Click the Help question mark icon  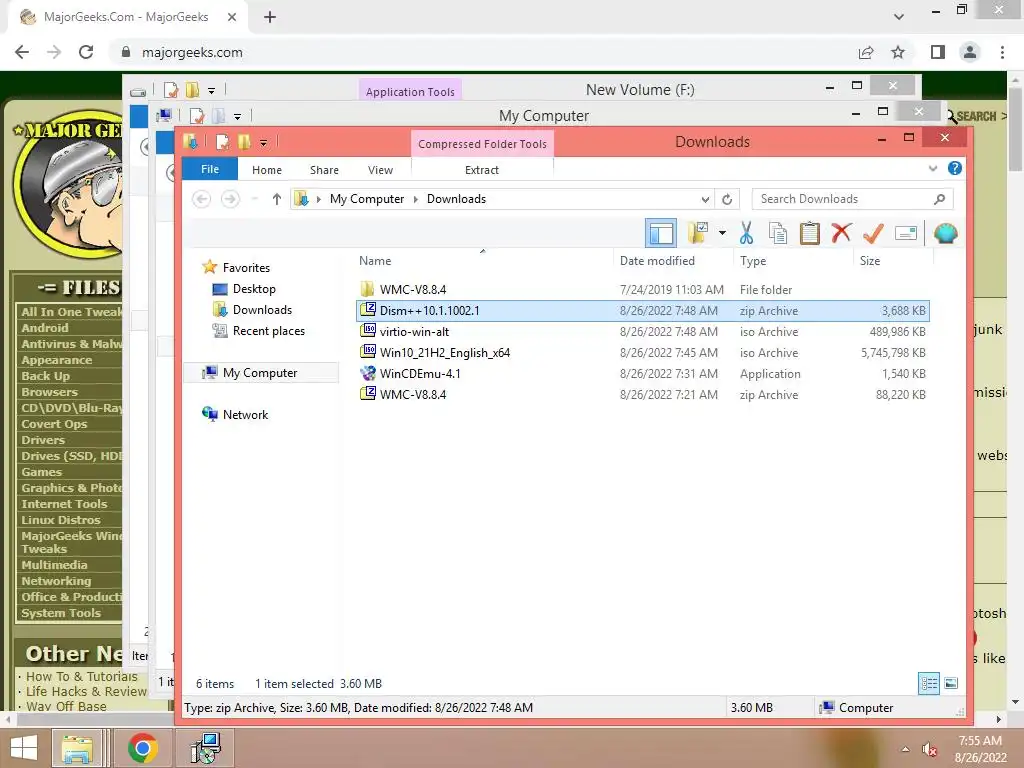pyautogui.click(x=954, y=168)
